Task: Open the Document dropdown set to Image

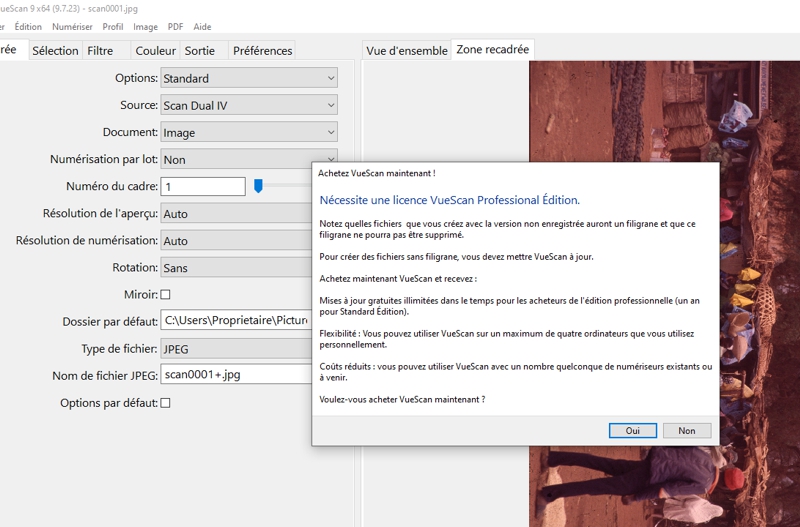Action: pyautogui.click(x=249, y=132)
